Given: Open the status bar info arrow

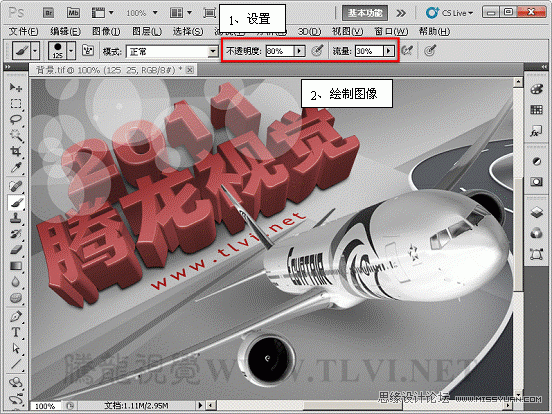Looking at the screenshot, I should [x=201, y=405].
